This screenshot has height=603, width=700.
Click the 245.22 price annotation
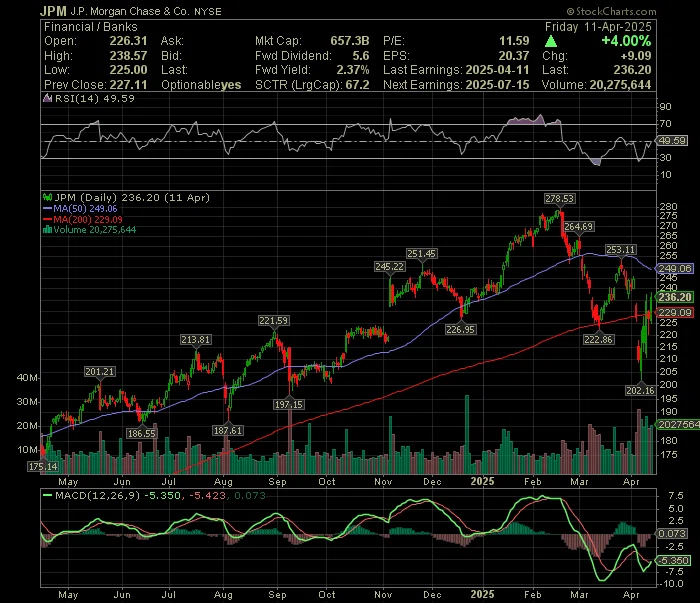(389, 267)
